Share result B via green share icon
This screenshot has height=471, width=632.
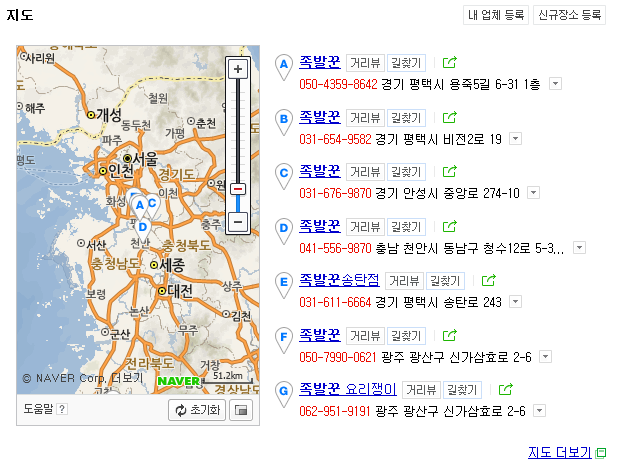pyautogui.click(x=449, y=117)
